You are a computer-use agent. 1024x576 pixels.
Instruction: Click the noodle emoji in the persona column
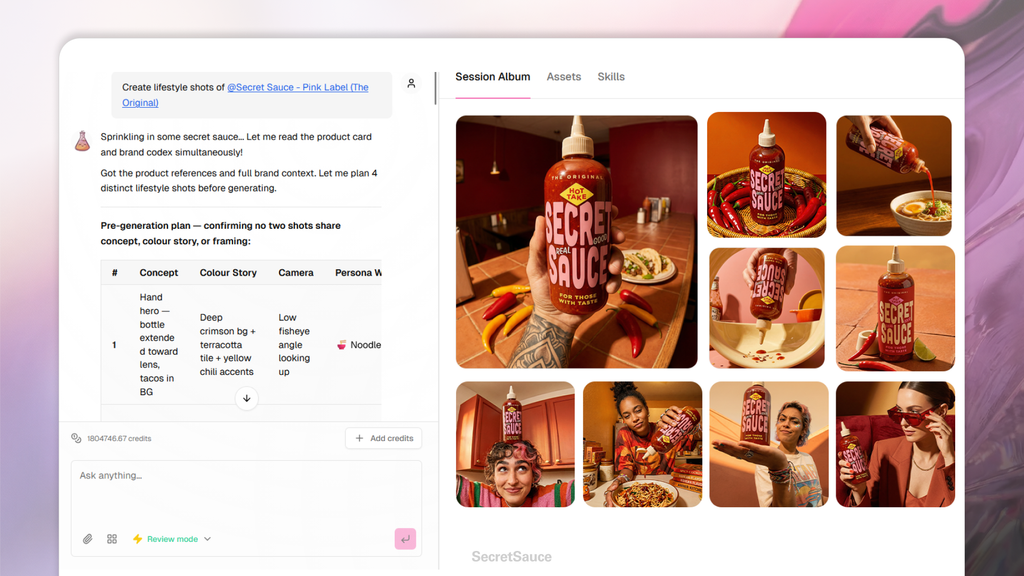[x=342, y=344]
